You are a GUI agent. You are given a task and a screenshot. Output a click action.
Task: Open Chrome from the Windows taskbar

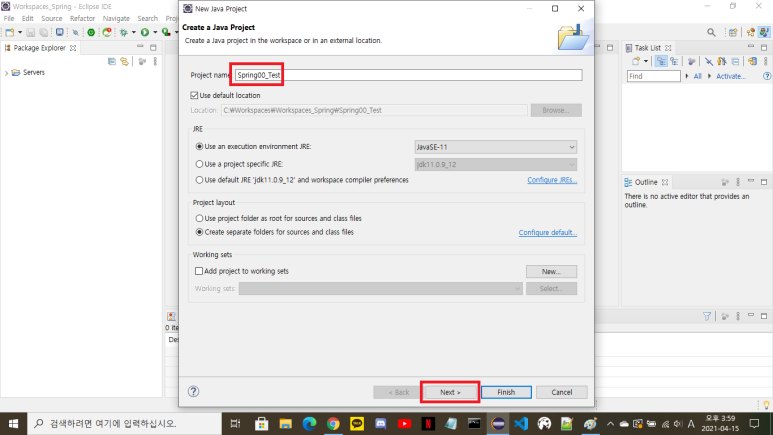coord(333,424)
